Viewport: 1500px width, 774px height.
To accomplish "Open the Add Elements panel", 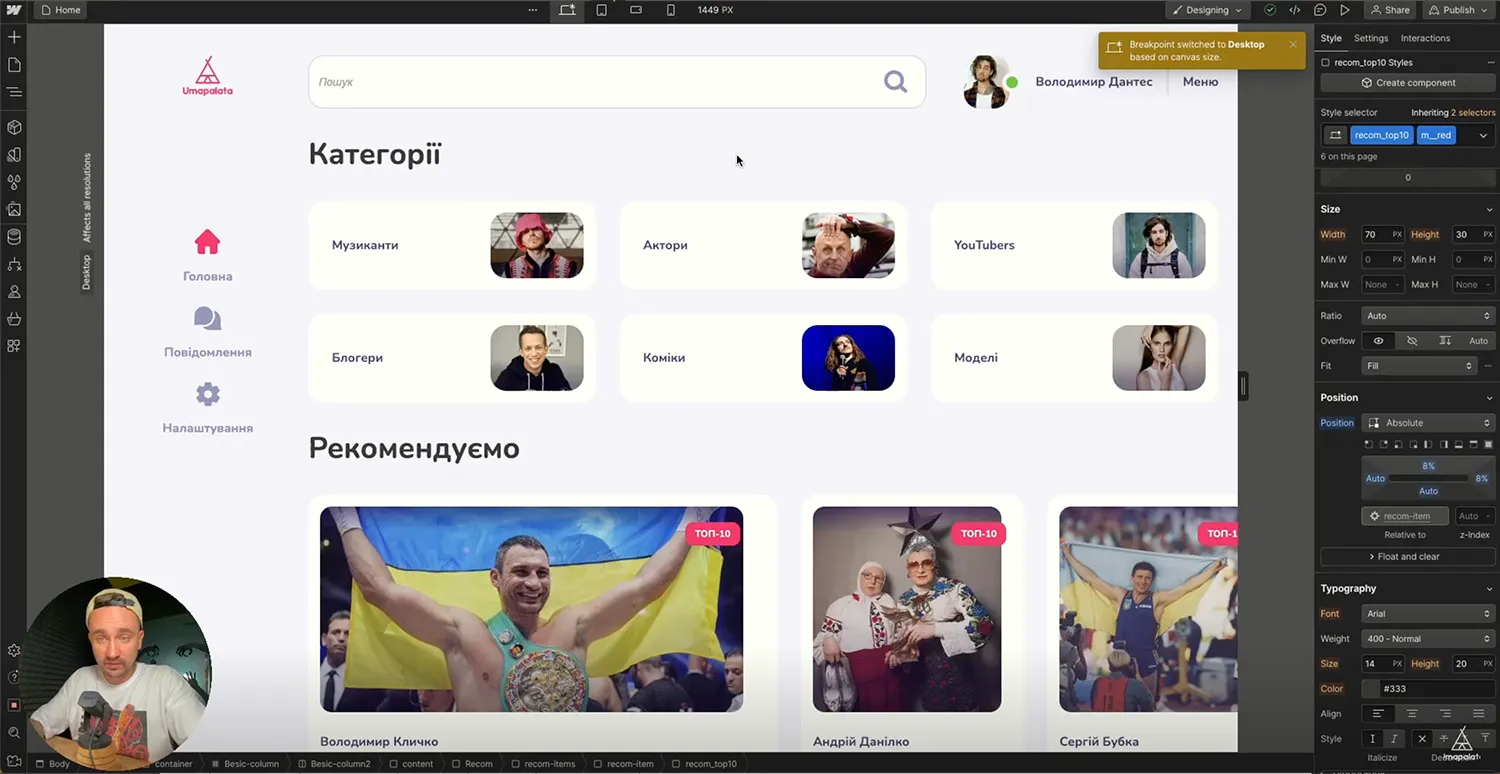I will 14,37.
